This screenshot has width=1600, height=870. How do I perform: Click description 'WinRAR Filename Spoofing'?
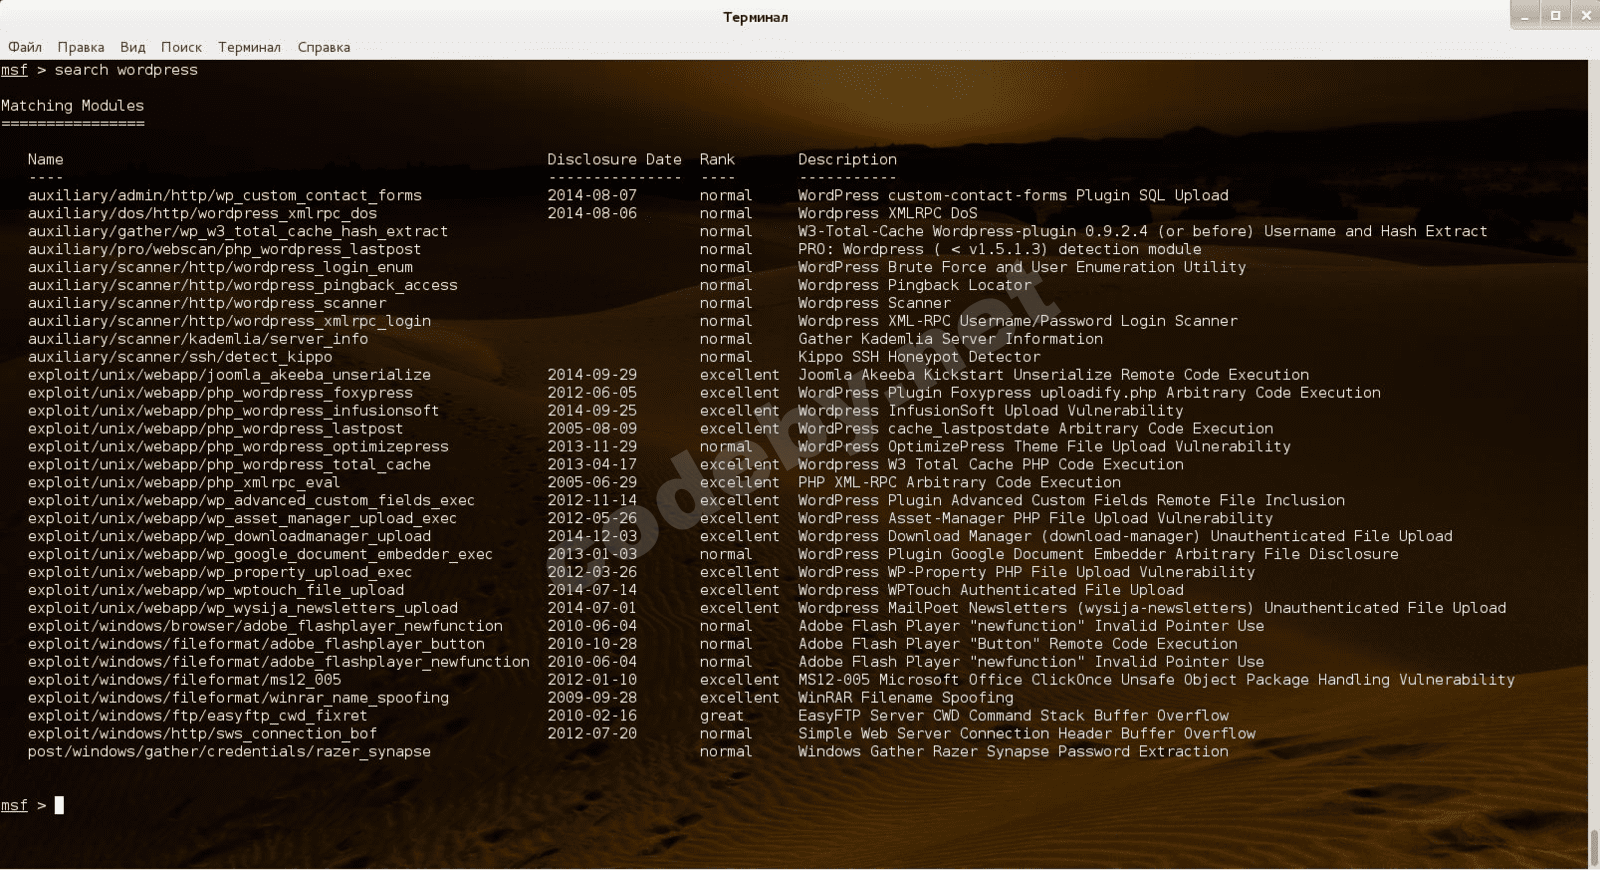click(x=906, y=700)
